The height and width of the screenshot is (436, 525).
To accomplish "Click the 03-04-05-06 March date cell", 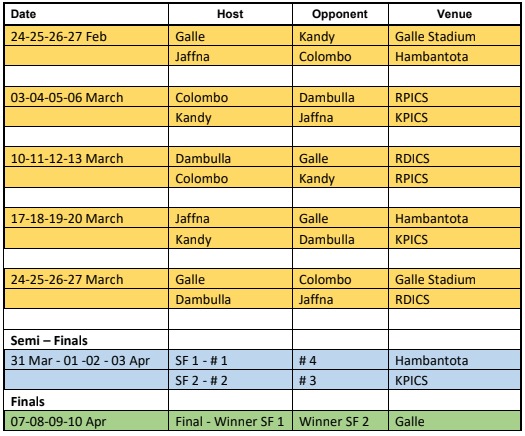I will click(86, 97).
